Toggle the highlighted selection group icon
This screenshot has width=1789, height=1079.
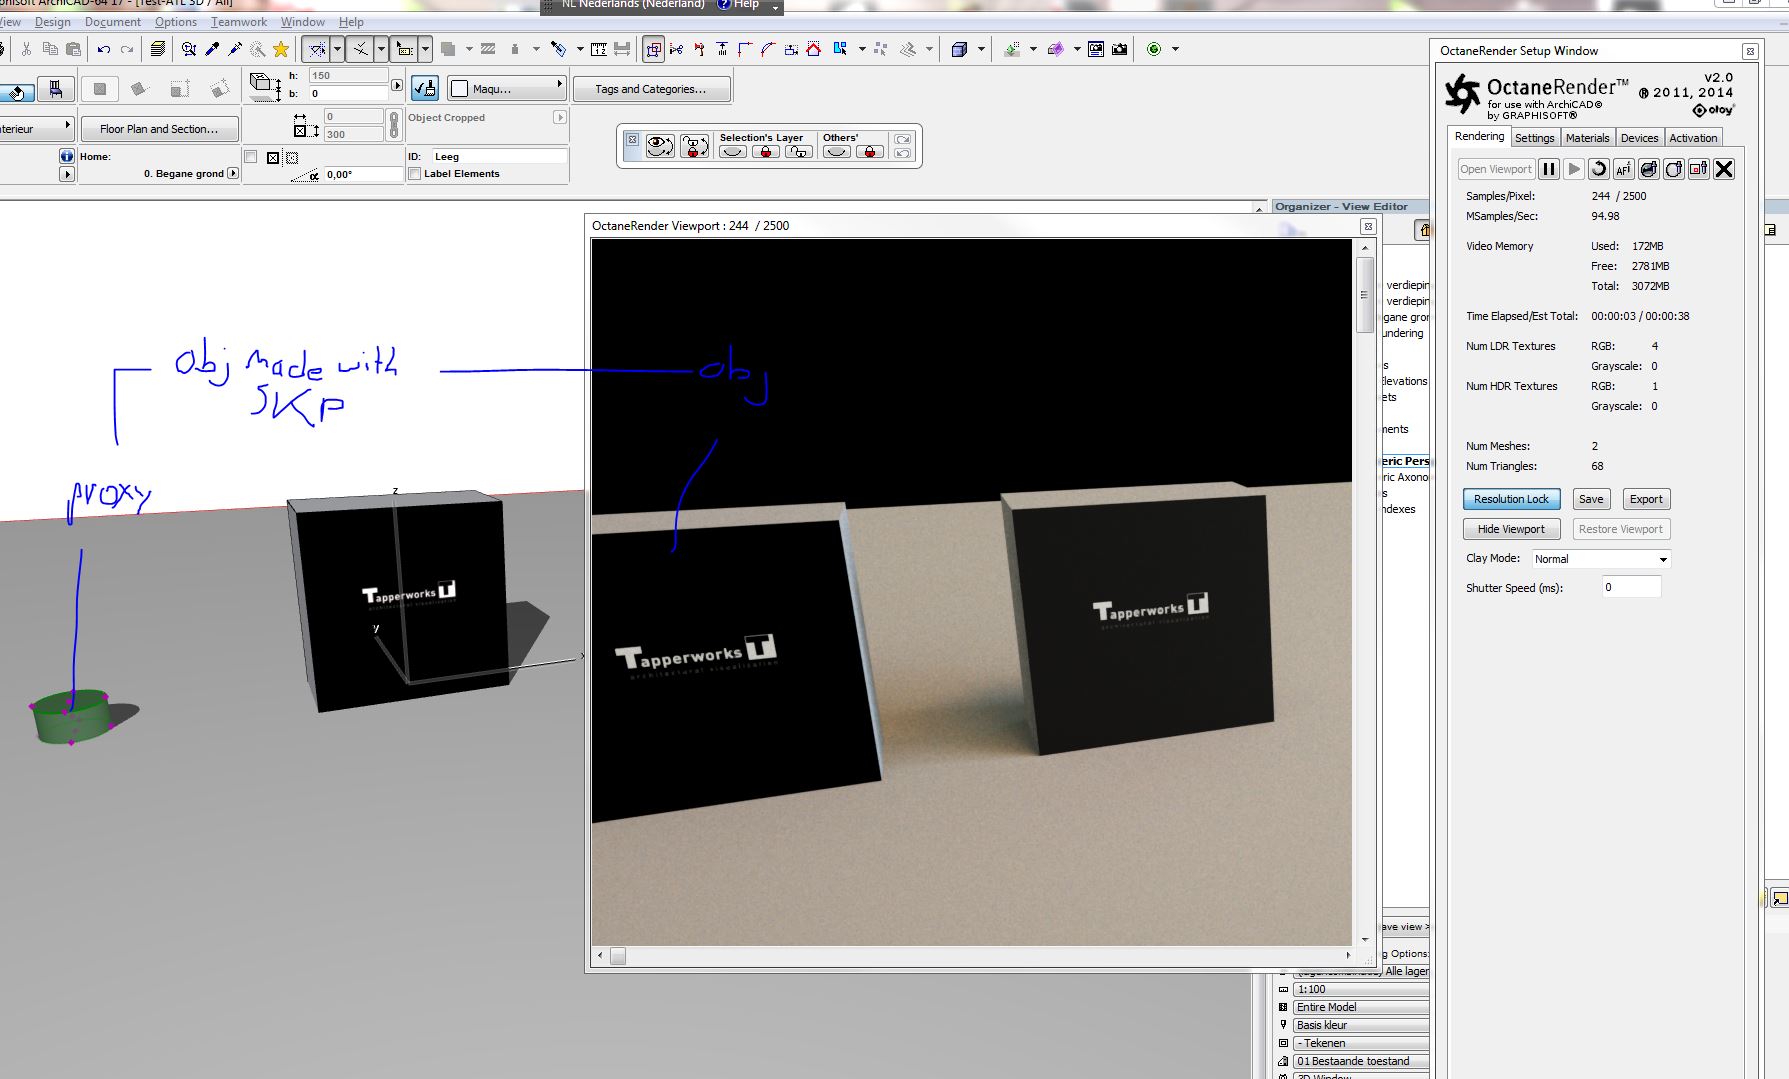(x=653, y=49)
